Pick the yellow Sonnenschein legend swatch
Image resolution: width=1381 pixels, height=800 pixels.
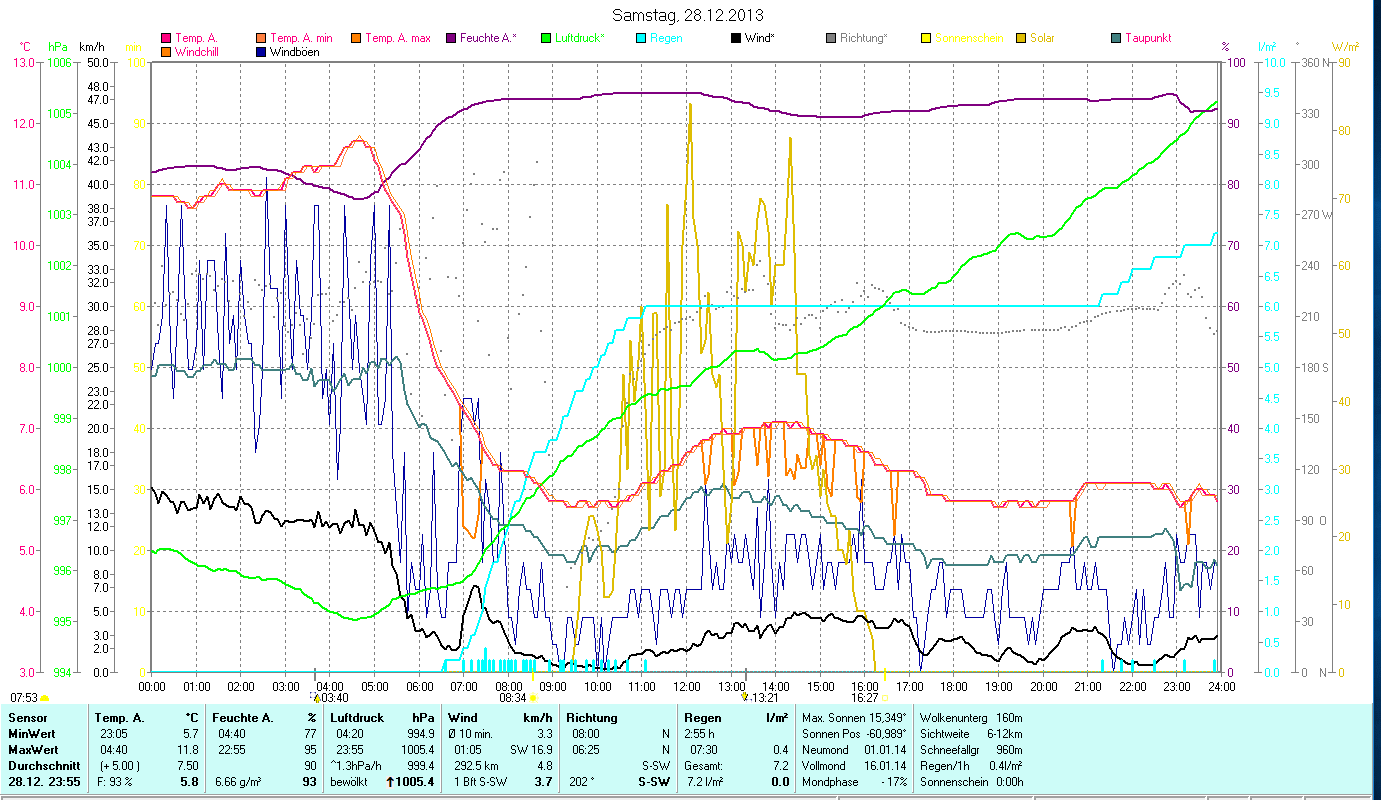pos(927,39)
